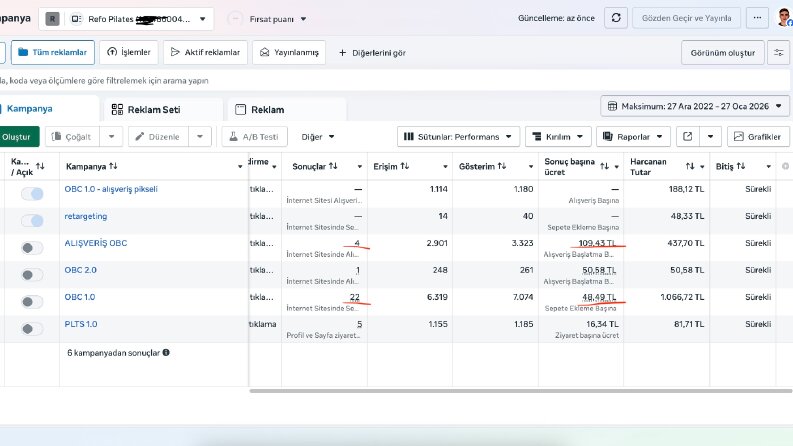Sort by Kampanya column arrows

click(113, 166)
